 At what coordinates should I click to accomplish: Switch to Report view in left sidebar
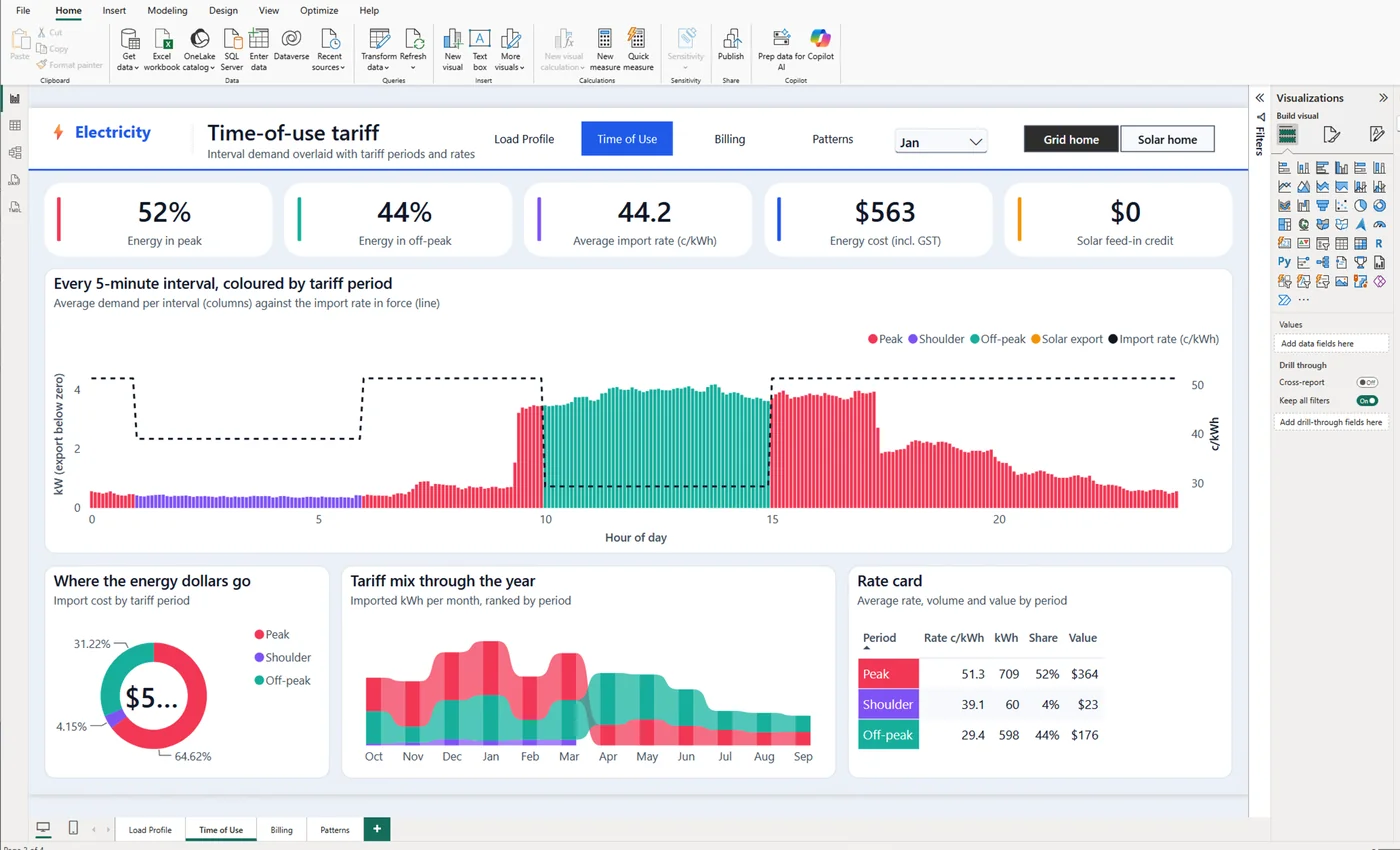click(x=15, y=98)
